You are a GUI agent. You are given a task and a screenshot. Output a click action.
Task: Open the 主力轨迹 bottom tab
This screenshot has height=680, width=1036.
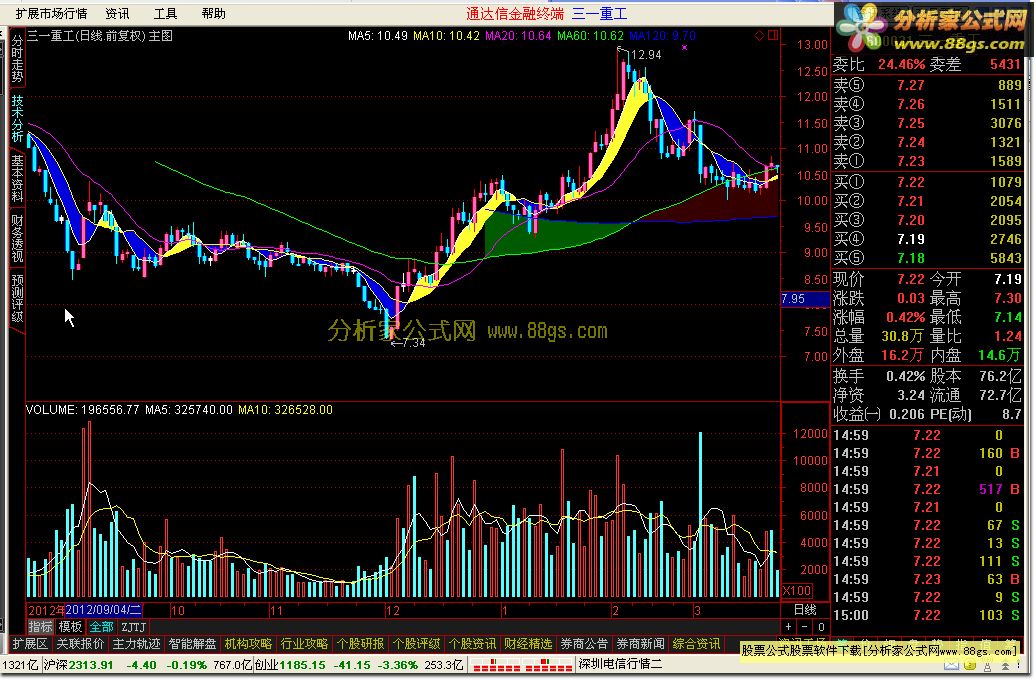(x=136, y=643)
